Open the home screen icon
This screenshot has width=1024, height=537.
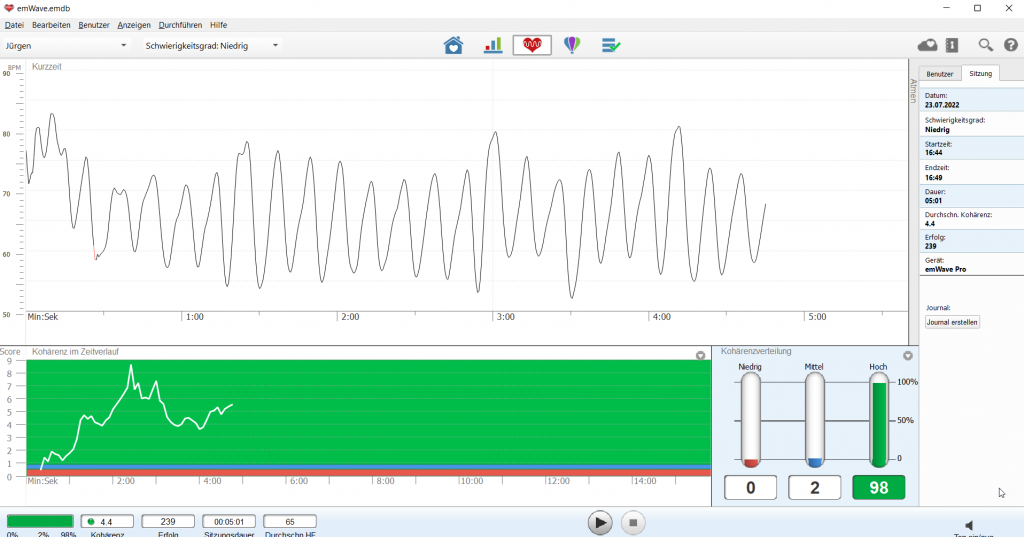point(454,45)
